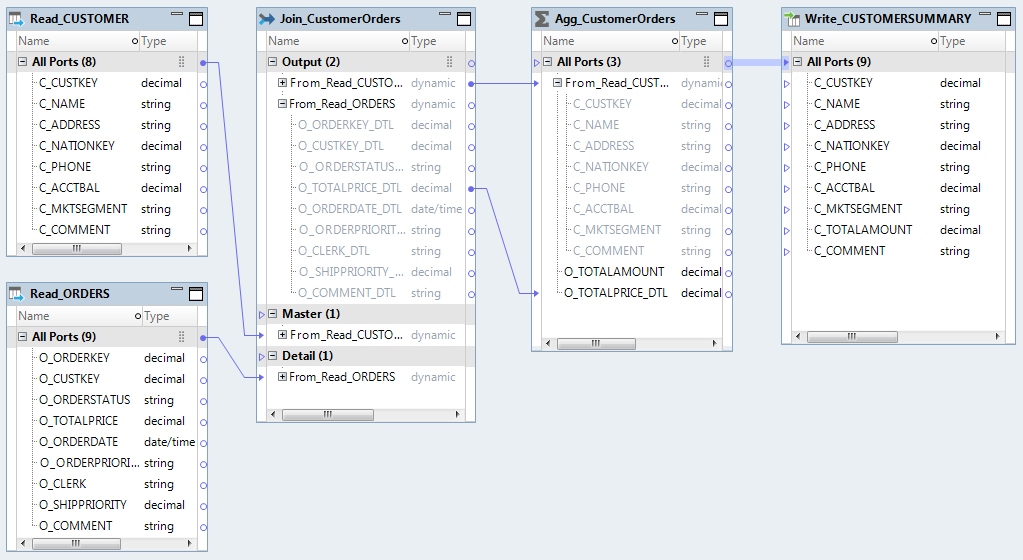Select O_ORDERDATE port in Read_ORDERS
The height and width of the screenshot is (560, 1023).
(78, 442)
